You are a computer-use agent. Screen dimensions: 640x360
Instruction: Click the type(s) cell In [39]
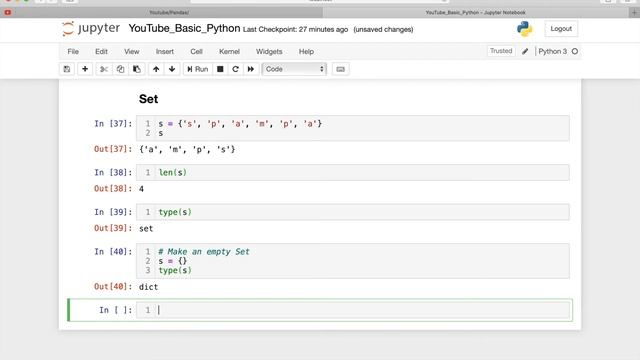pyautogui.click(x=353, y=212)
